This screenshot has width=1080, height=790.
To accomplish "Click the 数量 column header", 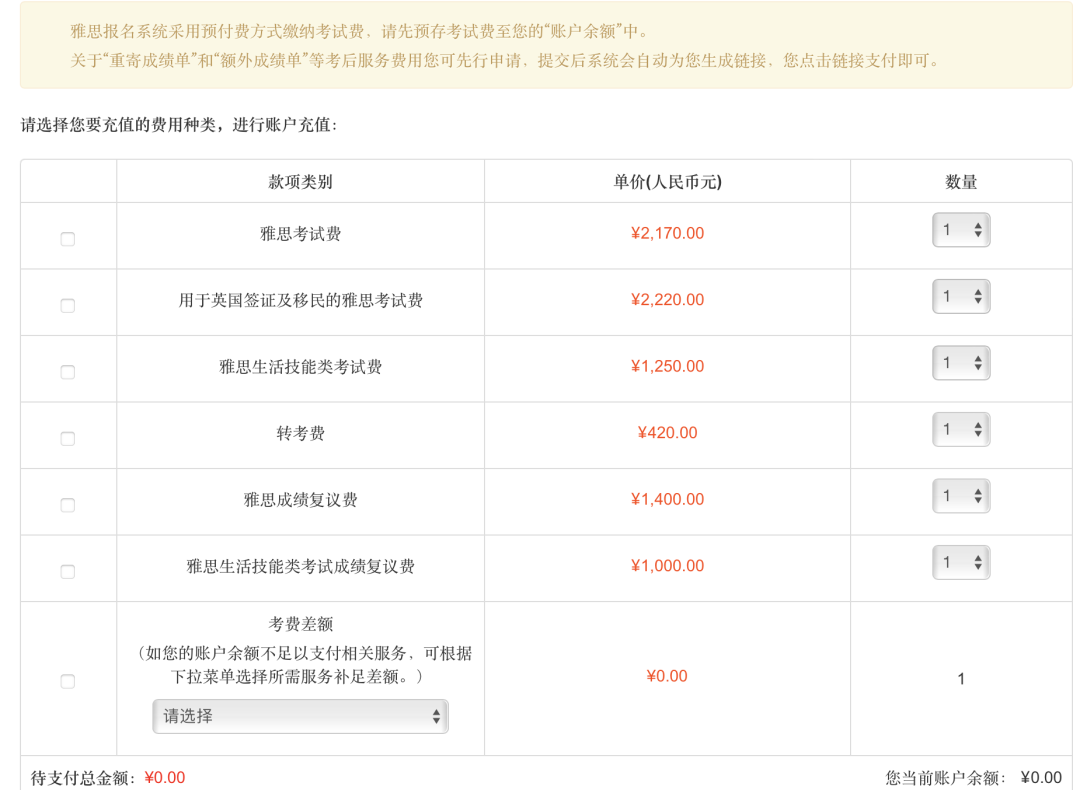I will point(961,182).
